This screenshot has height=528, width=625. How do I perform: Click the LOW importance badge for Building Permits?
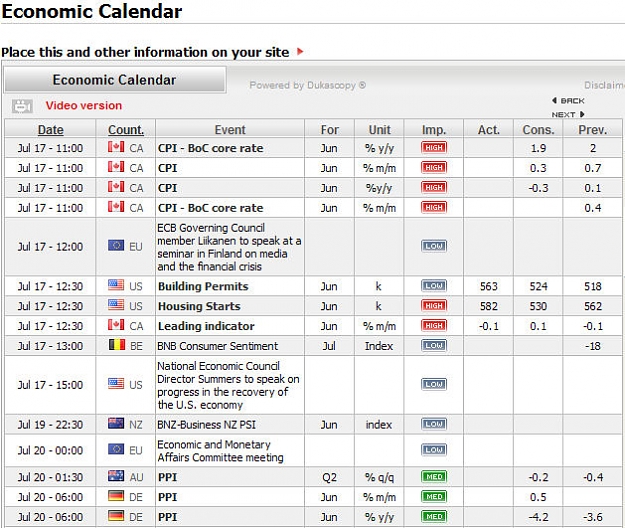point(434,286)
